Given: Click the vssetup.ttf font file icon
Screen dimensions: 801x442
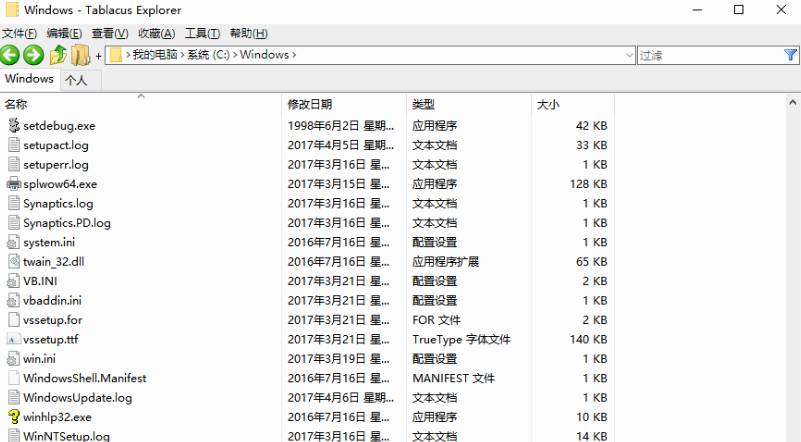Looking at the screenshot, I should pyautogui.click(x=14, y=339).
